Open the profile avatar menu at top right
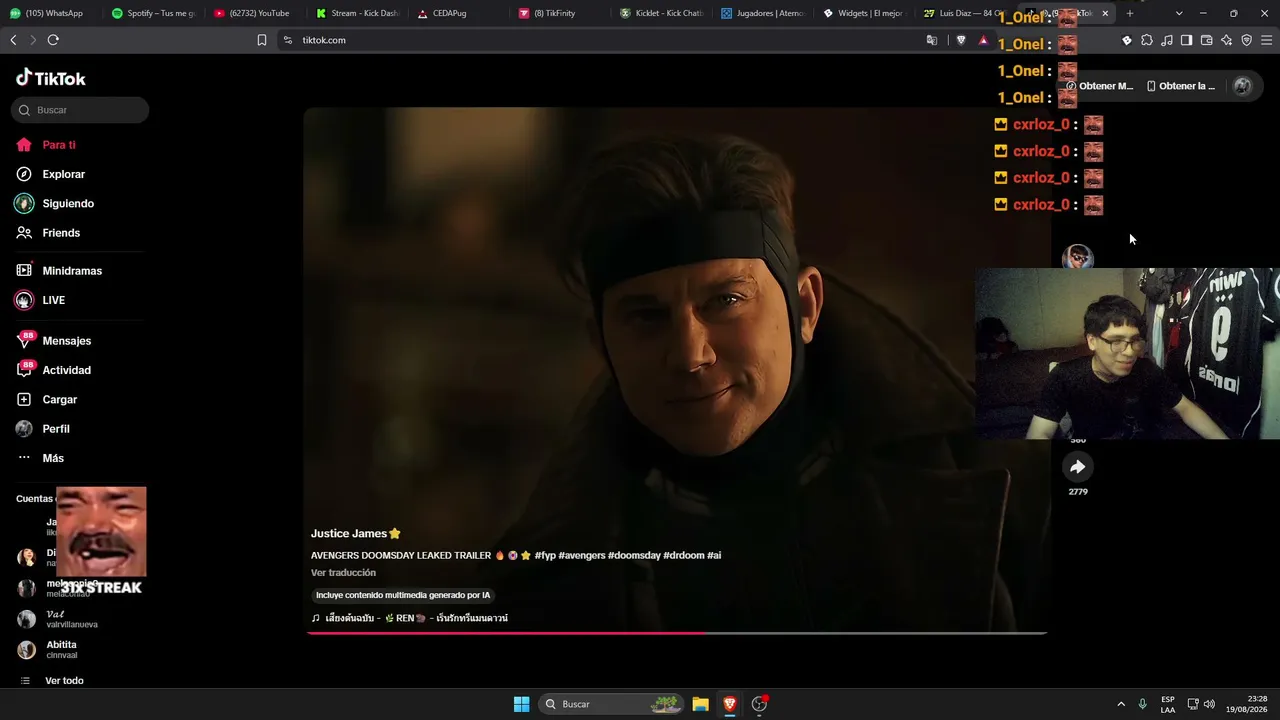The height and width of the screenshot is (720, 1280). click(1243, 86)
